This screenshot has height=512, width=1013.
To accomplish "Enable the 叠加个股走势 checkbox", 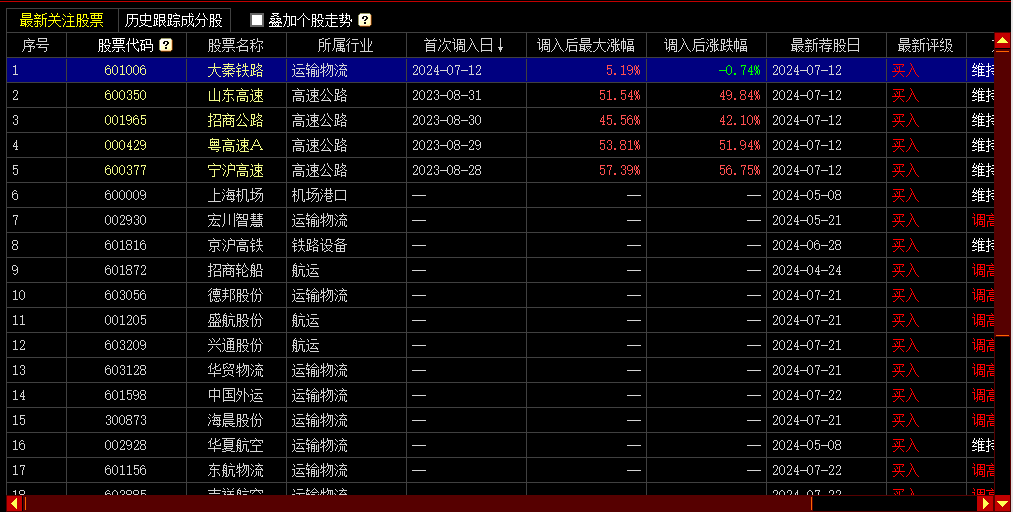I will pyautogui.click(x=257, y=20).
